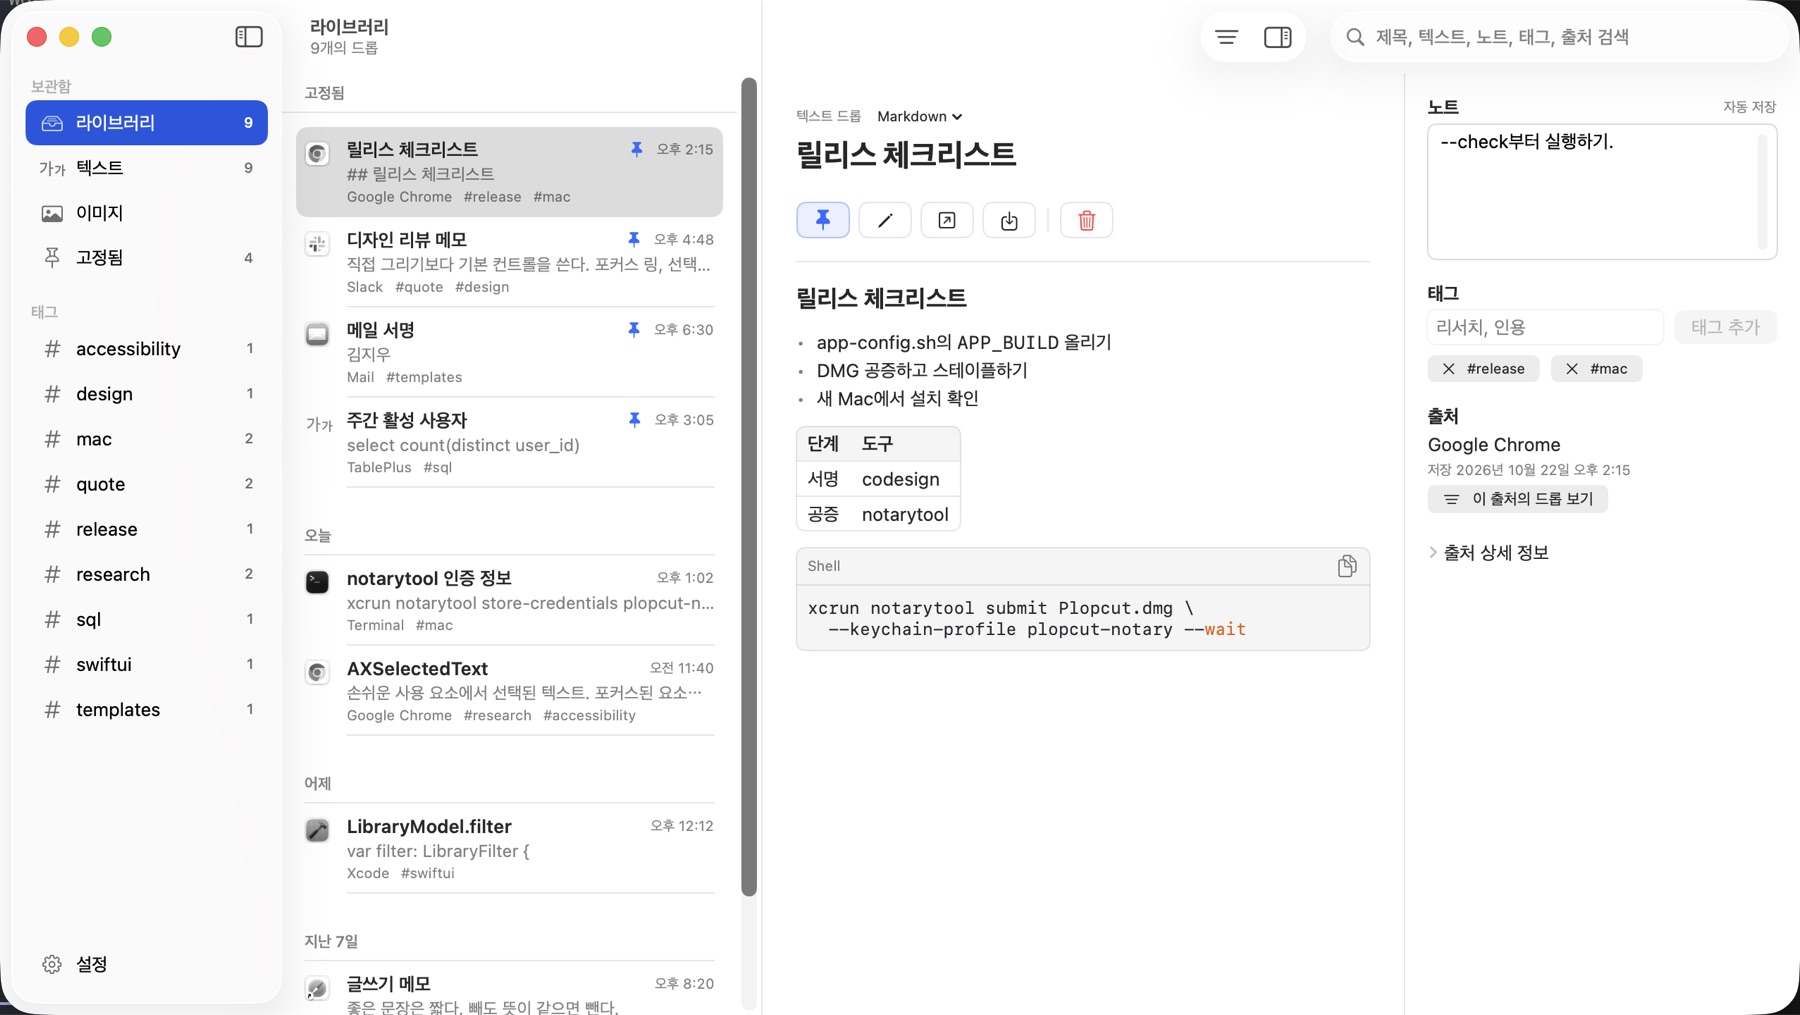Click 태그 추가 button
This screenshot has width=1800, height=1015.
click(x=1725, y=327)
